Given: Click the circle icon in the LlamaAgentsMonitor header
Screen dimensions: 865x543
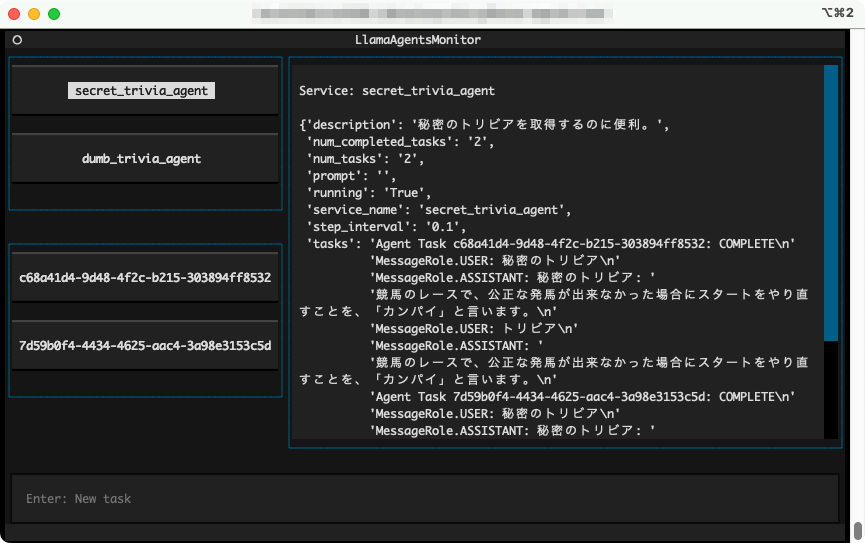Looking at the screenshot, I should tap(17, 40).
